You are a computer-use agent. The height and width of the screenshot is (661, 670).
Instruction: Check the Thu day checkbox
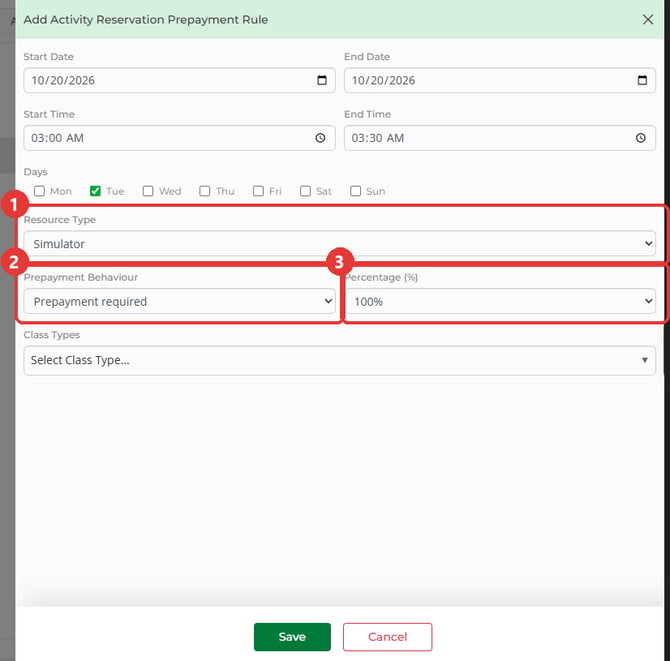205,191
